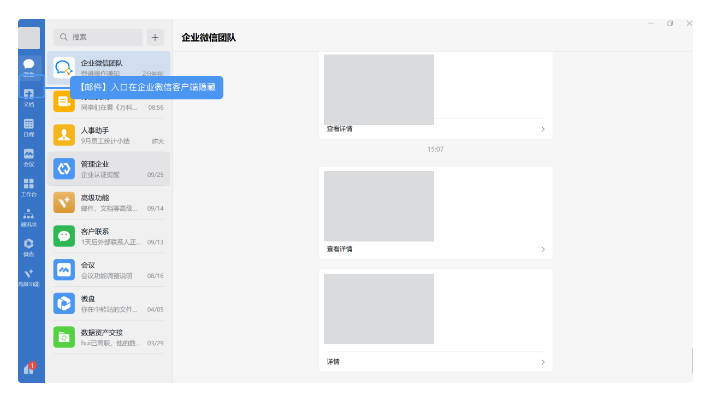Open 文档 from the left sidebar
The image size is (712, 401).
click(29, 97)
